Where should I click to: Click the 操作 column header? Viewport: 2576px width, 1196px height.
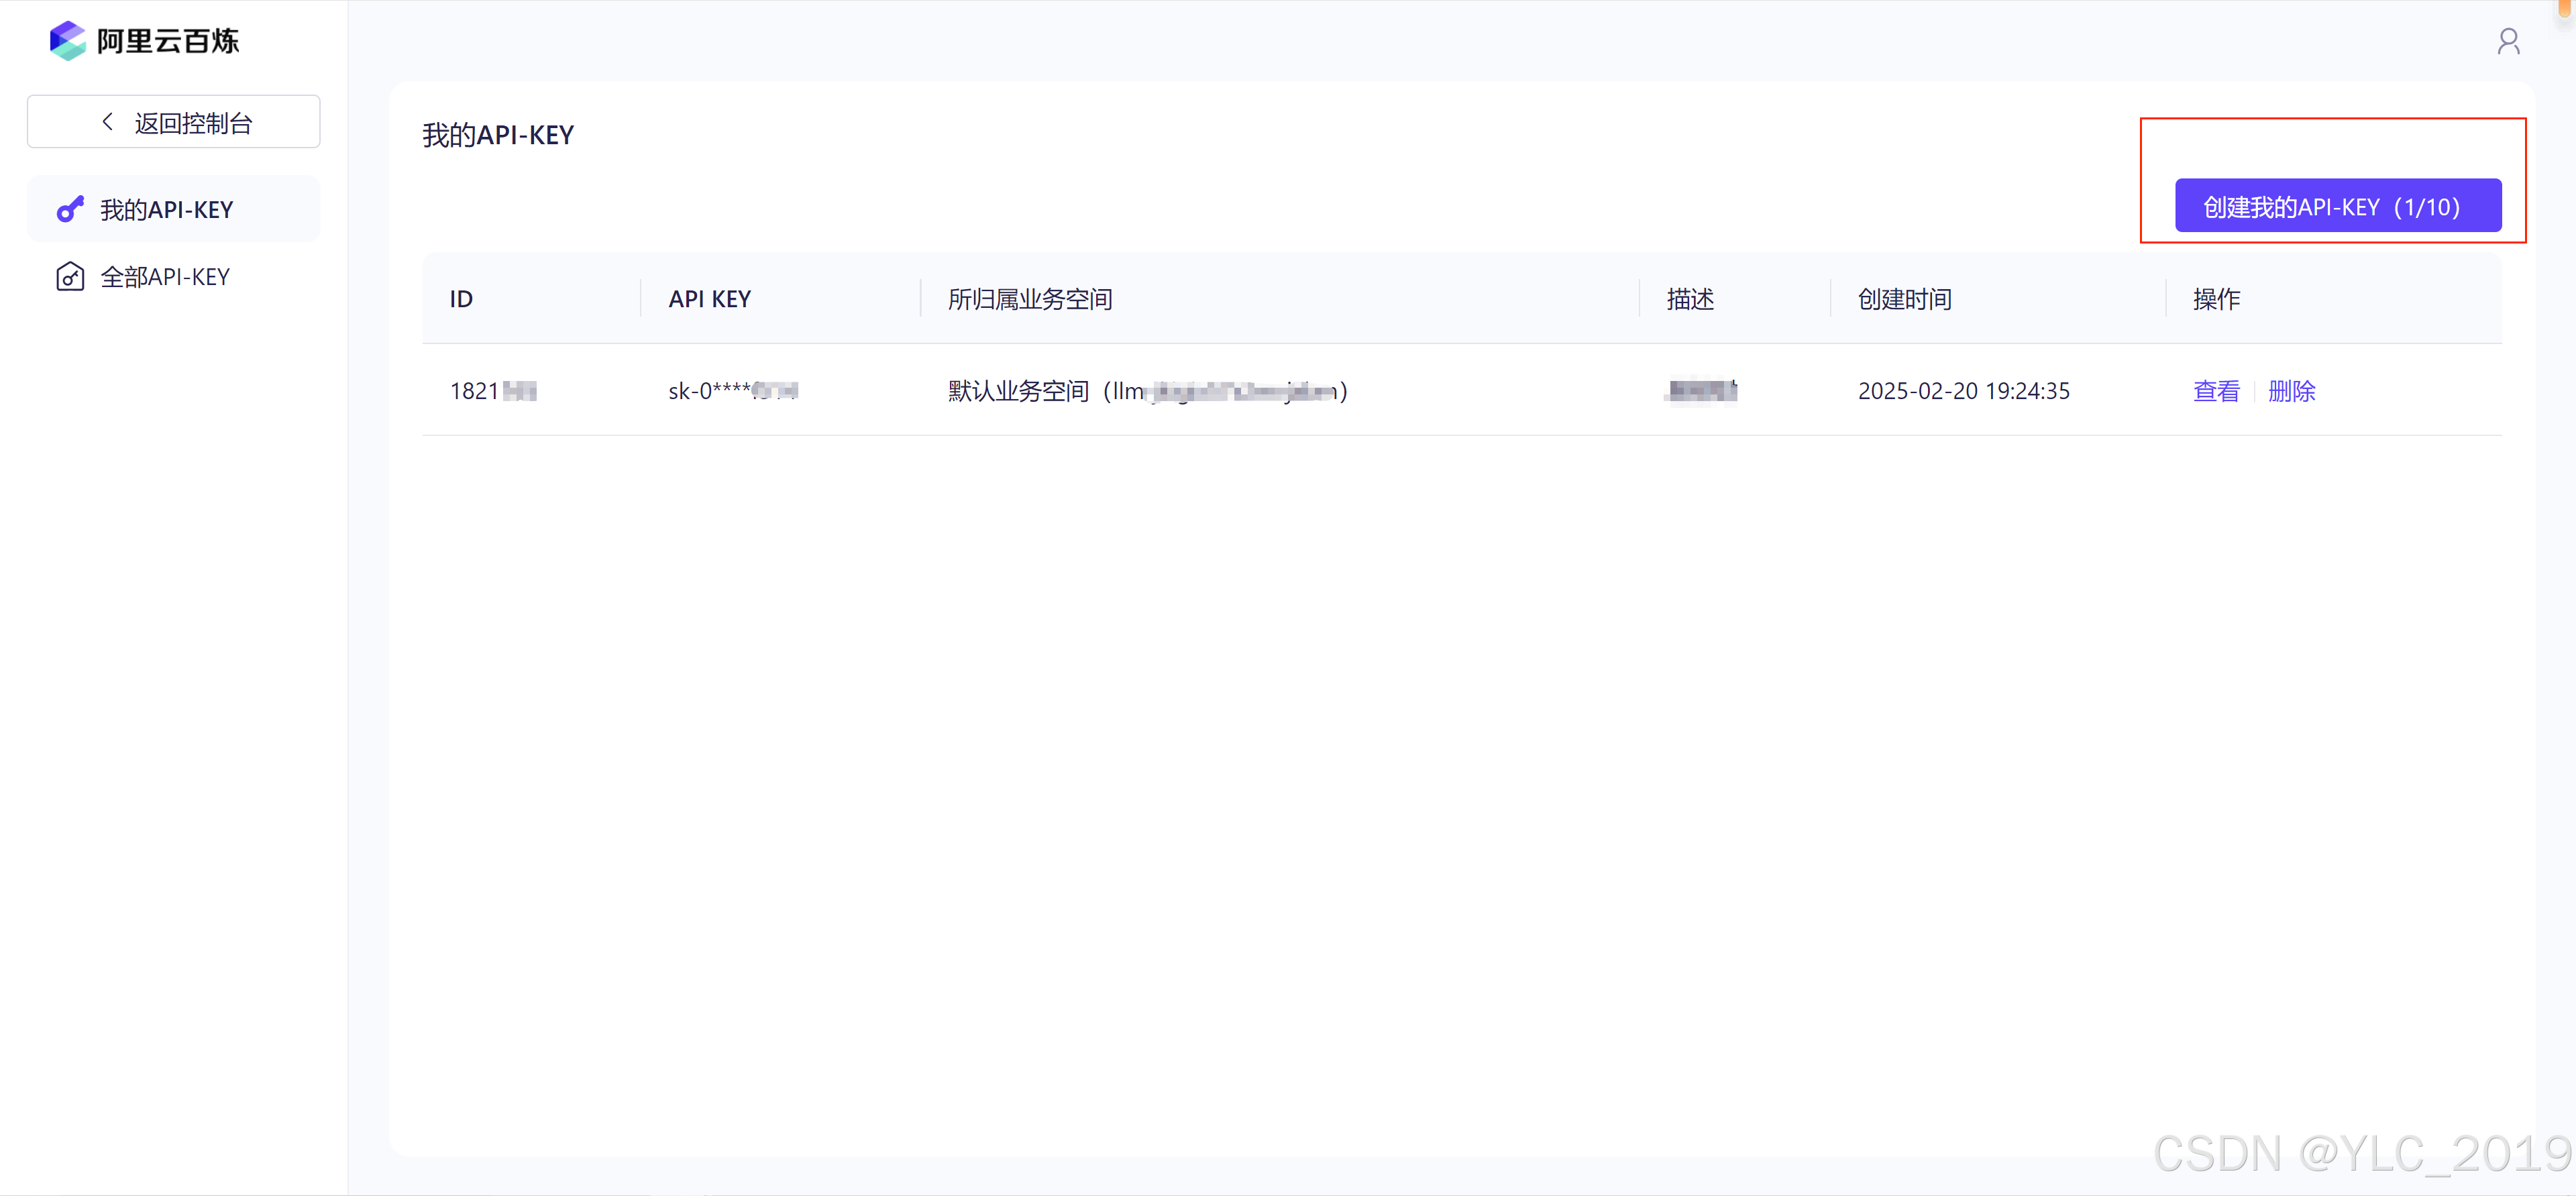pyautogui.click(x=2216, y=299)
